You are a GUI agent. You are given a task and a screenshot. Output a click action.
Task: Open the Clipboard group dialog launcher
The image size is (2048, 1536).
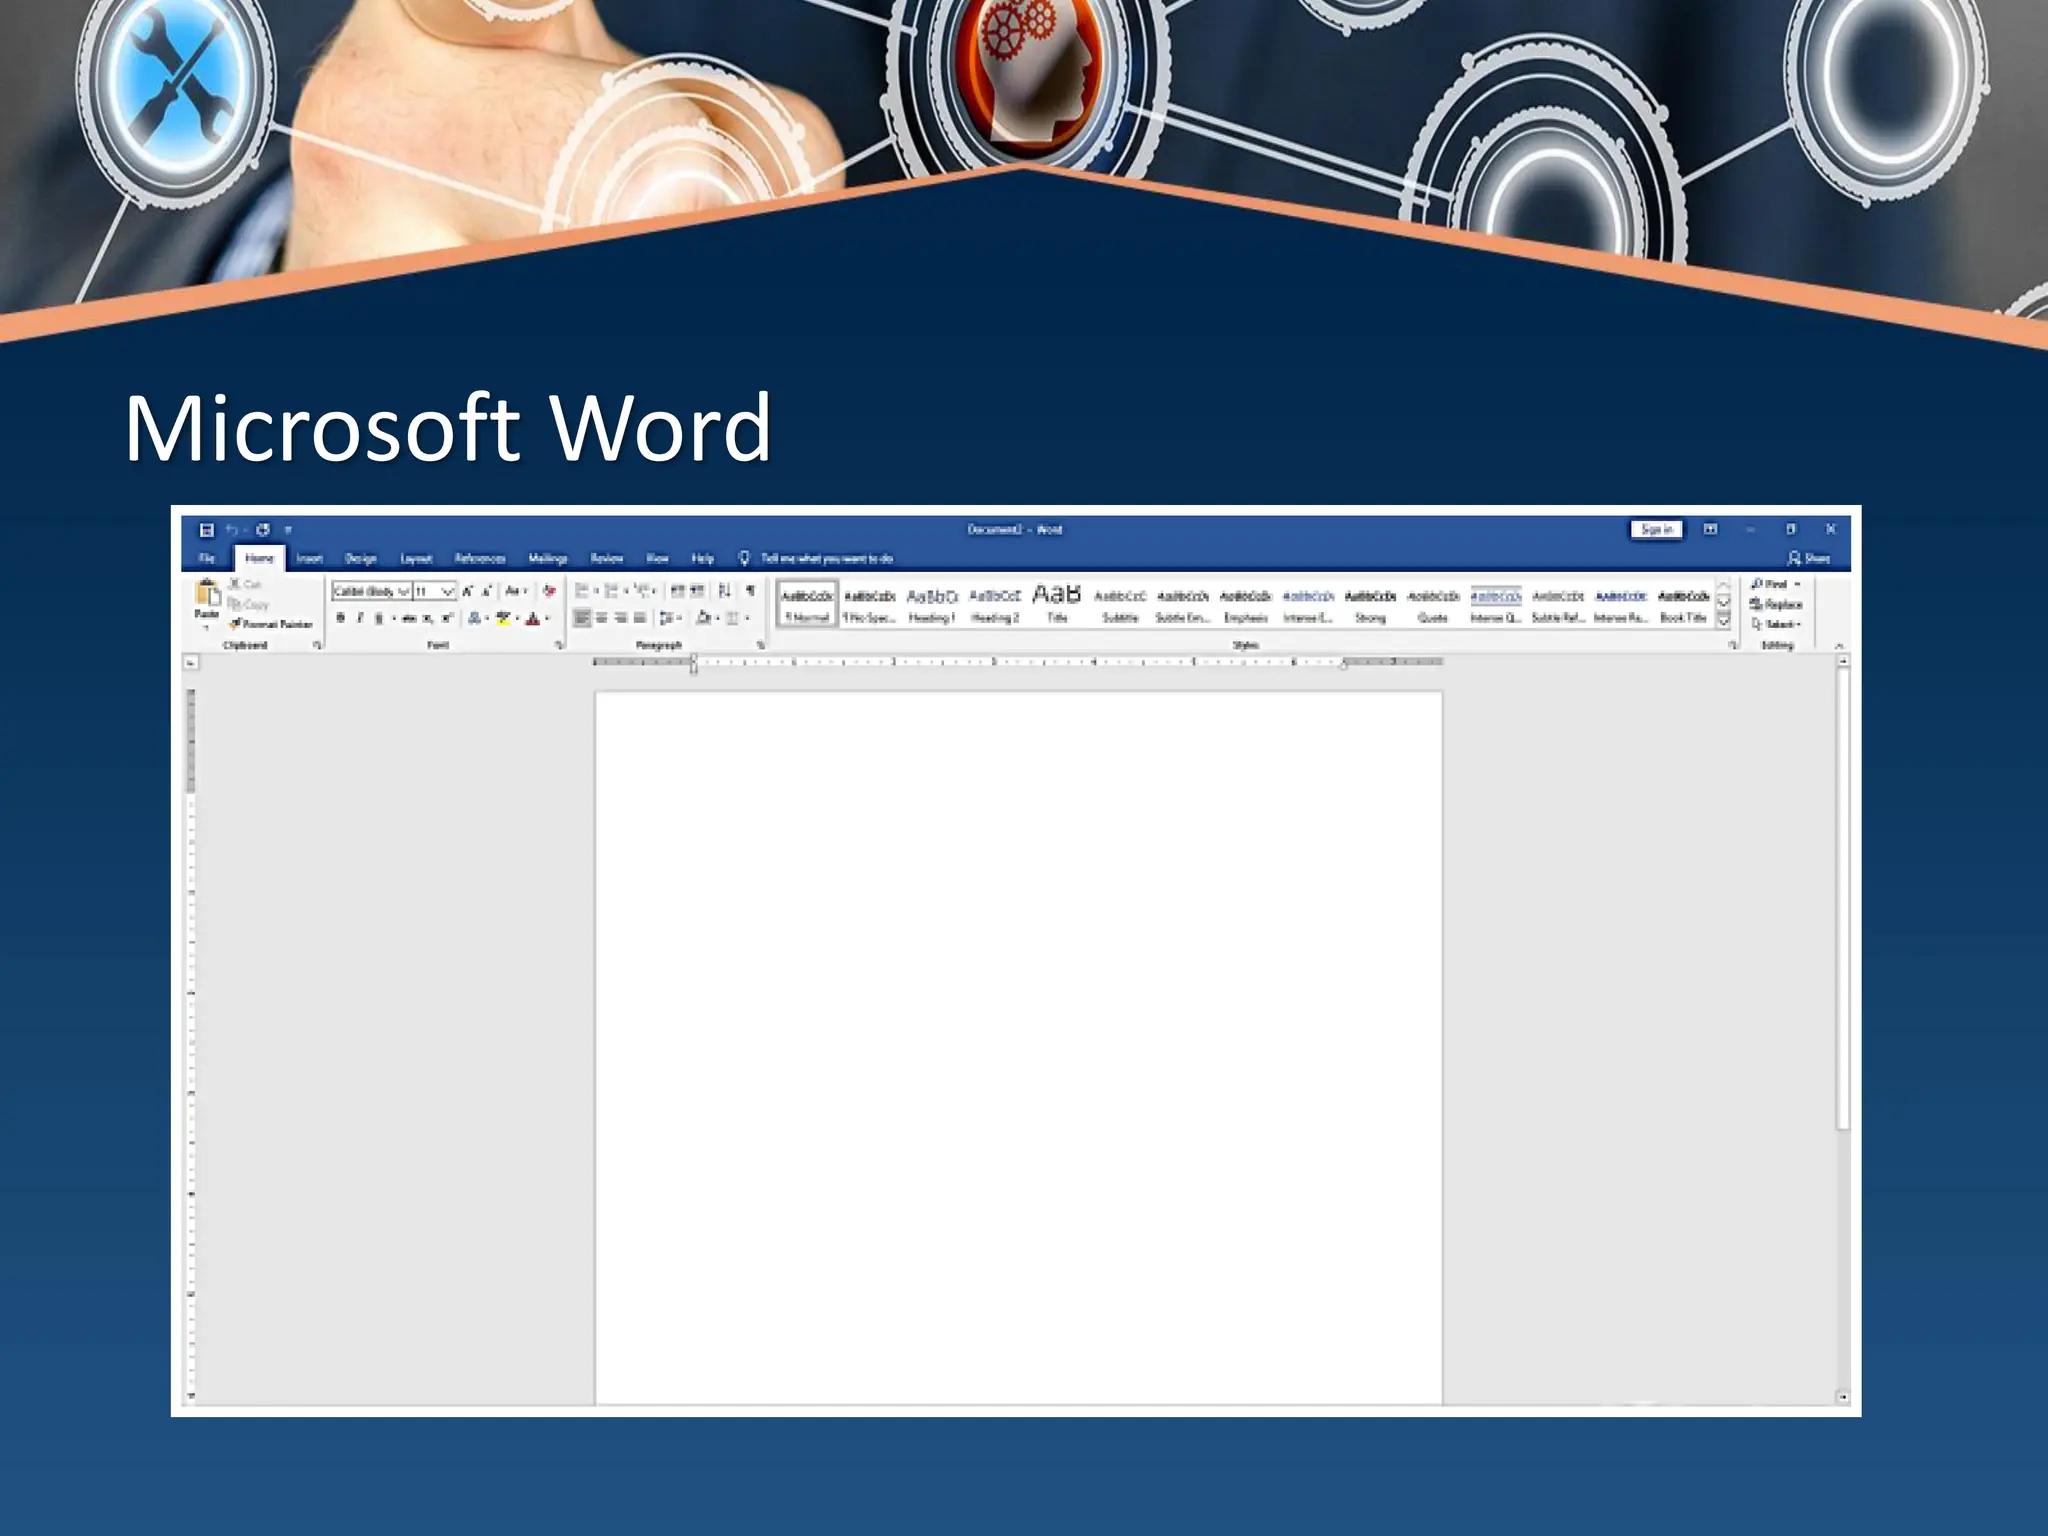tap(317, 646)
